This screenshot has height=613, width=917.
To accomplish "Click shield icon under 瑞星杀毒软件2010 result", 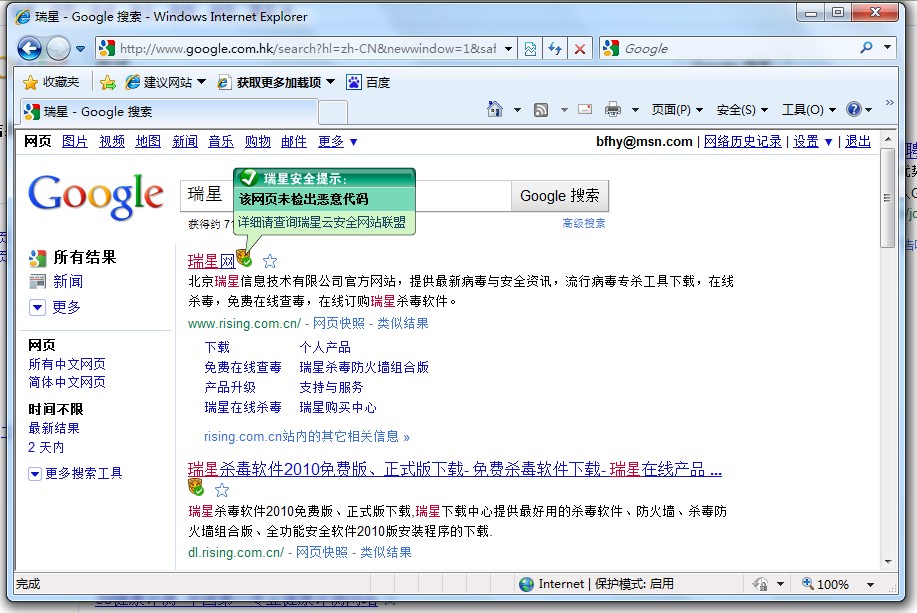I will click(196, 487).
